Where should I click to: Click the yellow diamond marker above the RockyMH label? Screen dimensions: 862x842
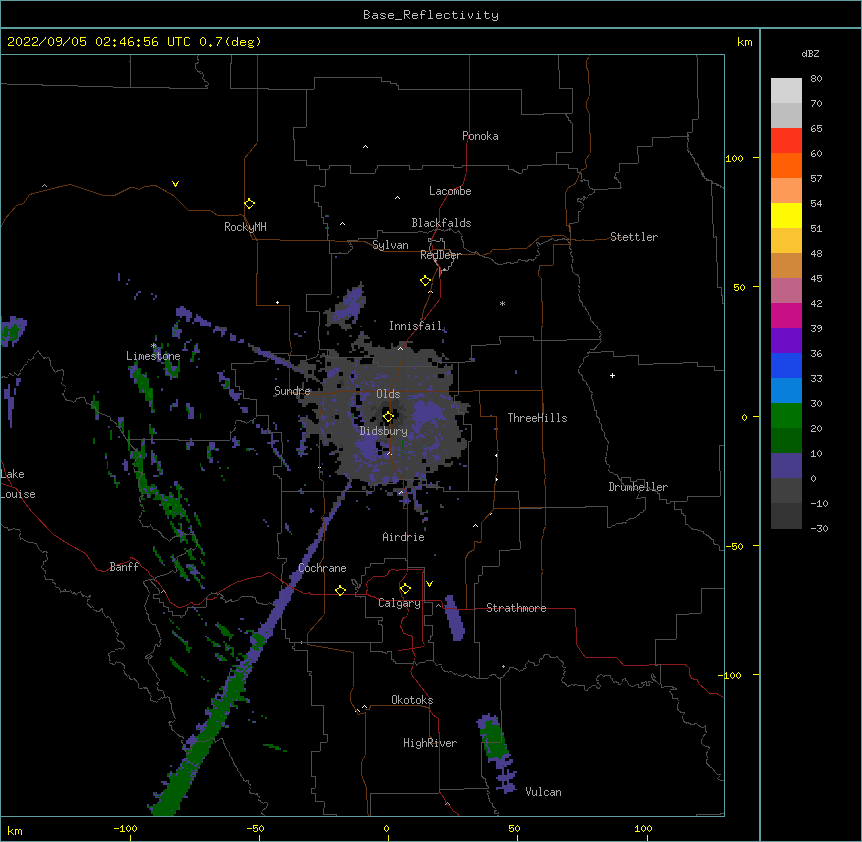click(250, 204)
